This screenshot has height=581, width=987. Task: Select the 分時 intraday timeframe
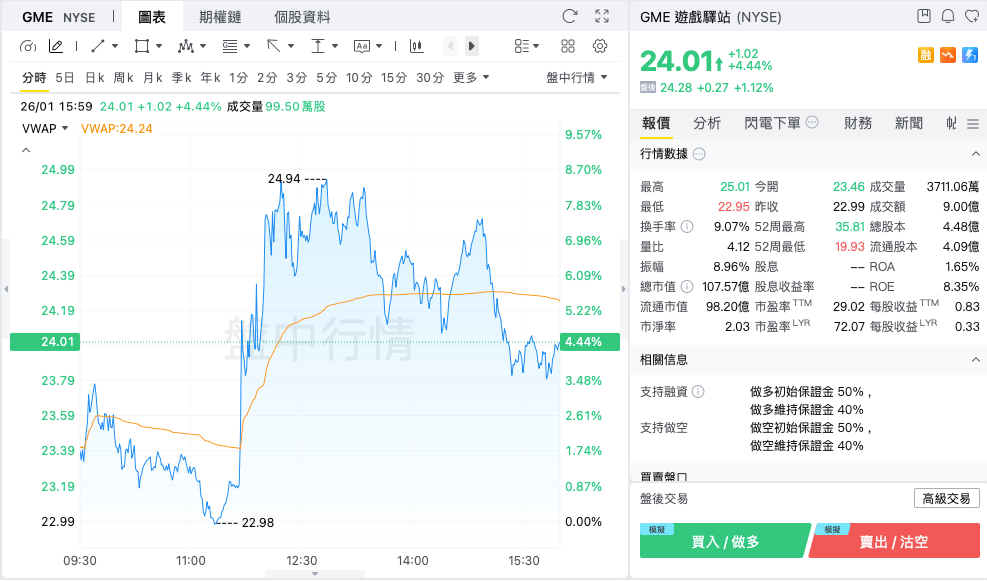34,77
